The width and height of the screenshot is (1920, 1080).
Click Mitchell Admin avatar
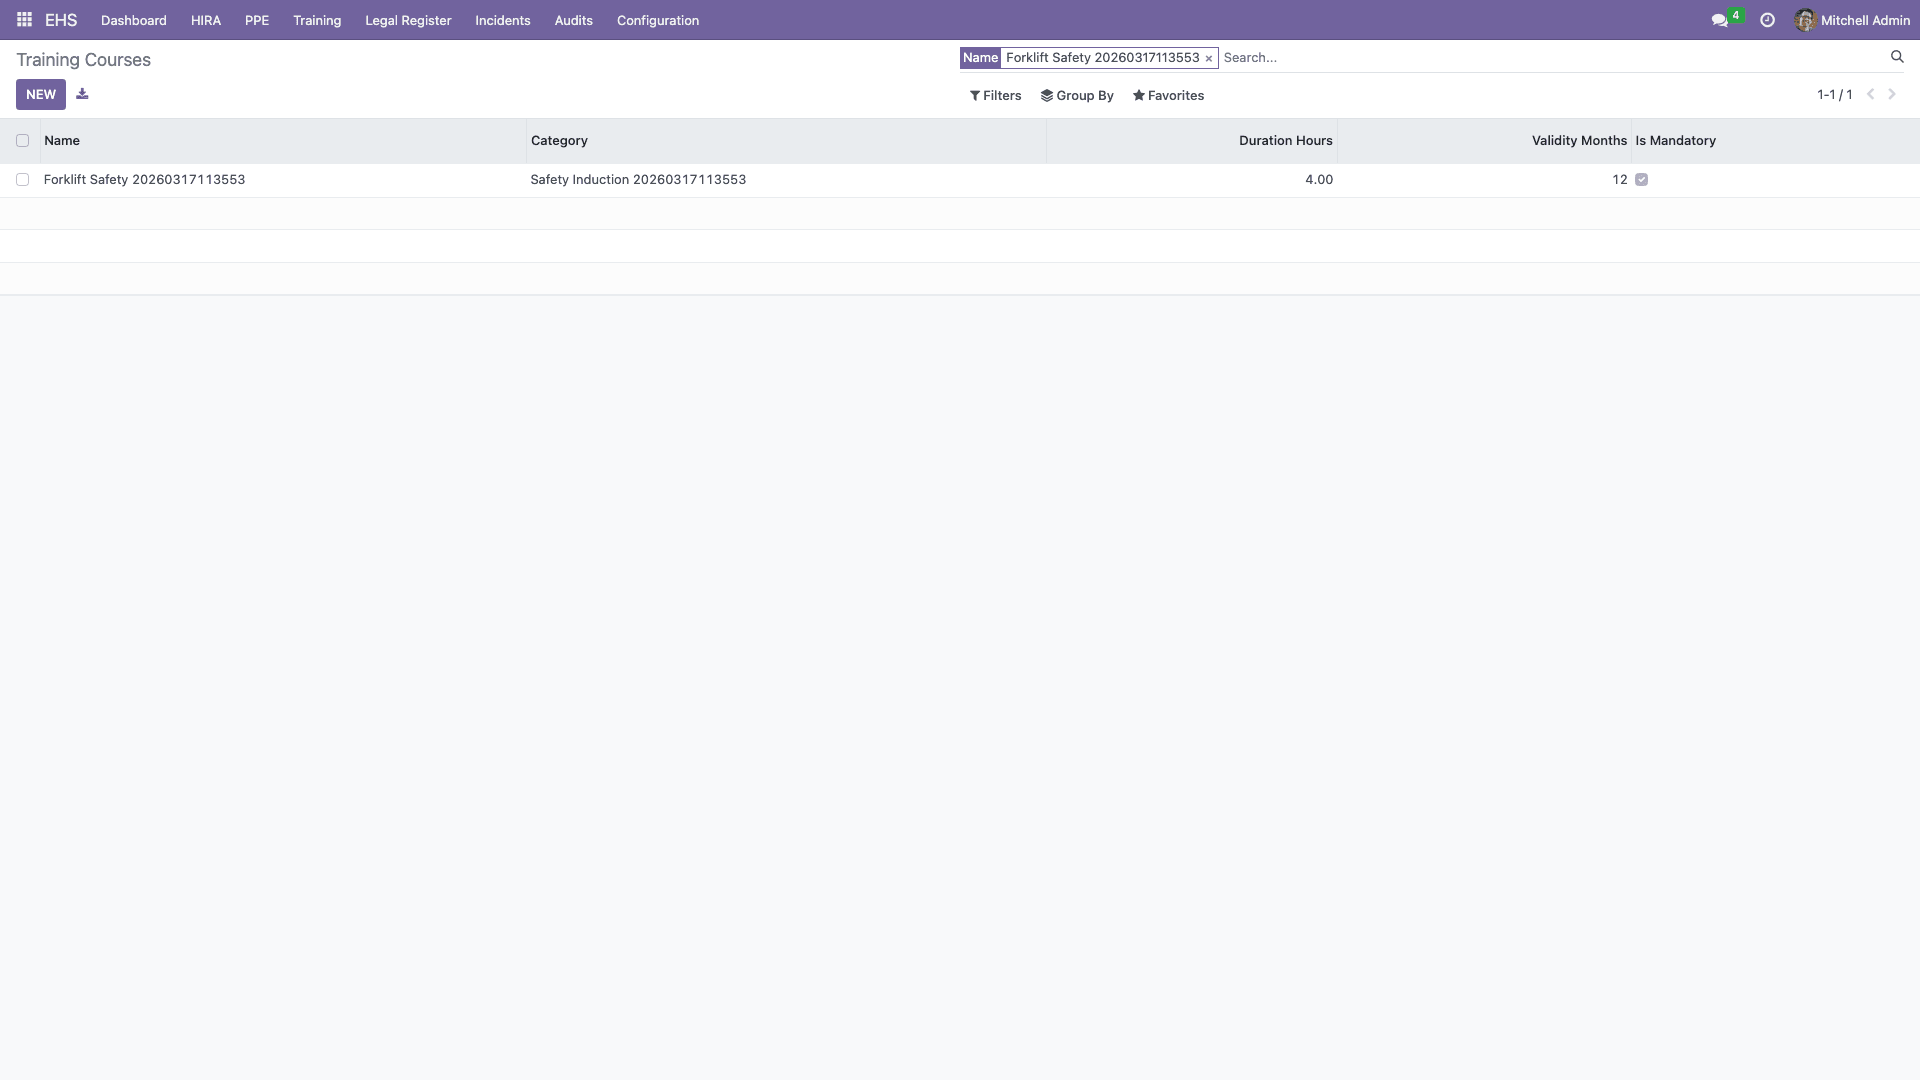coord(1804,20)
